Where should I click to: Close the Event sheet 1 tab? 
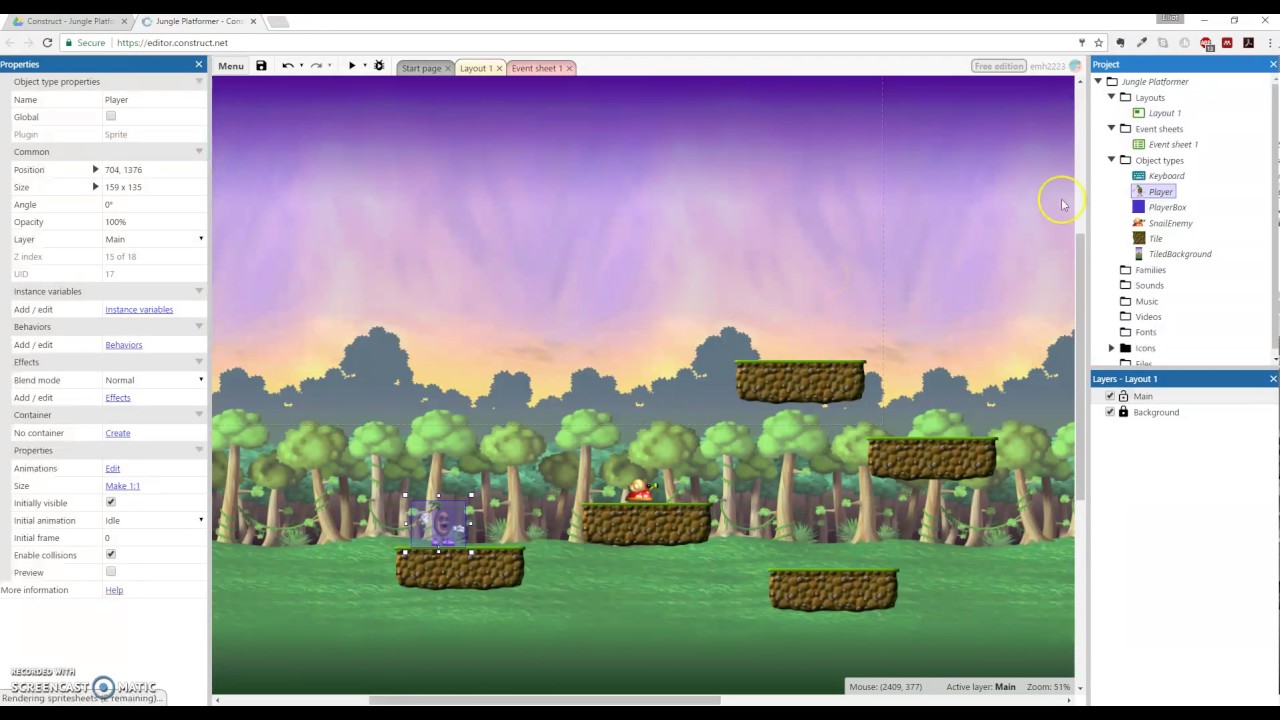click(568, 68)
